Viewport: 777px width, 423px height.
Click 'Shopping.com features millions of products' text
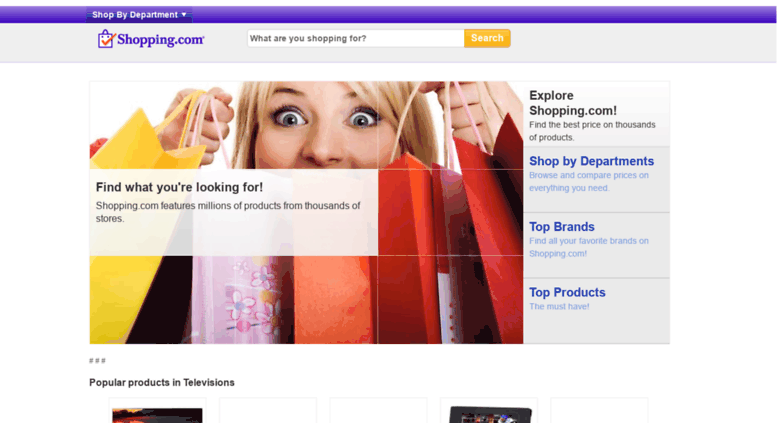pyautogui.click(x=227, y=212)
